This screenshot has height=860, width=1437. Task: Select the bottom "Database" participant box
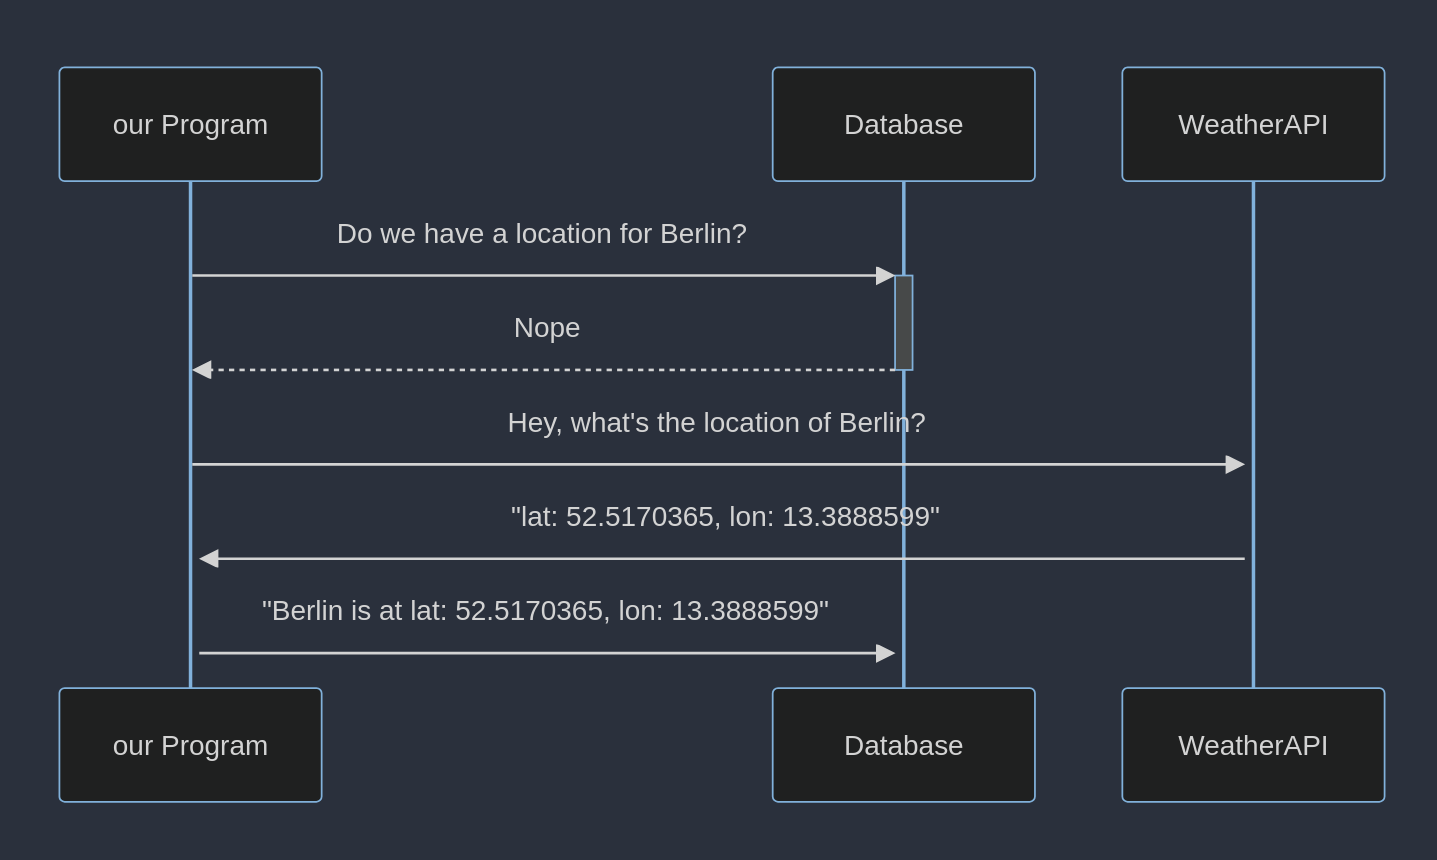coord(903,744)
